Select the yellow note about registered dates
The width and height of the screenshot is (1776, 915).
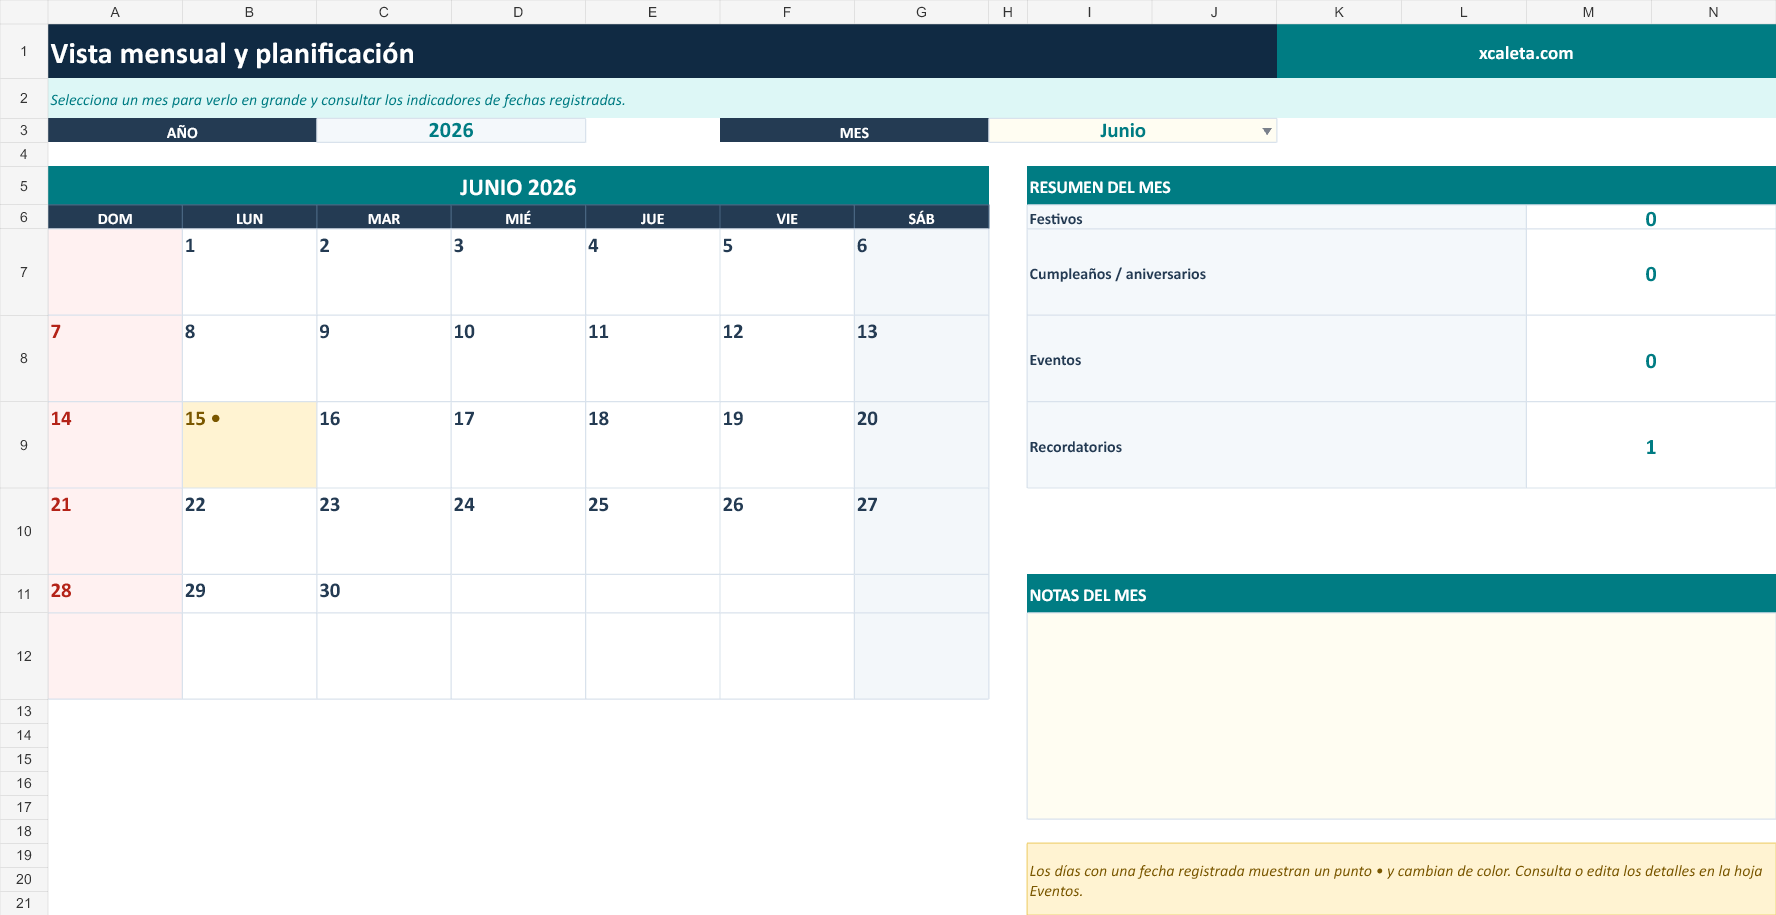click(1401, 880)
